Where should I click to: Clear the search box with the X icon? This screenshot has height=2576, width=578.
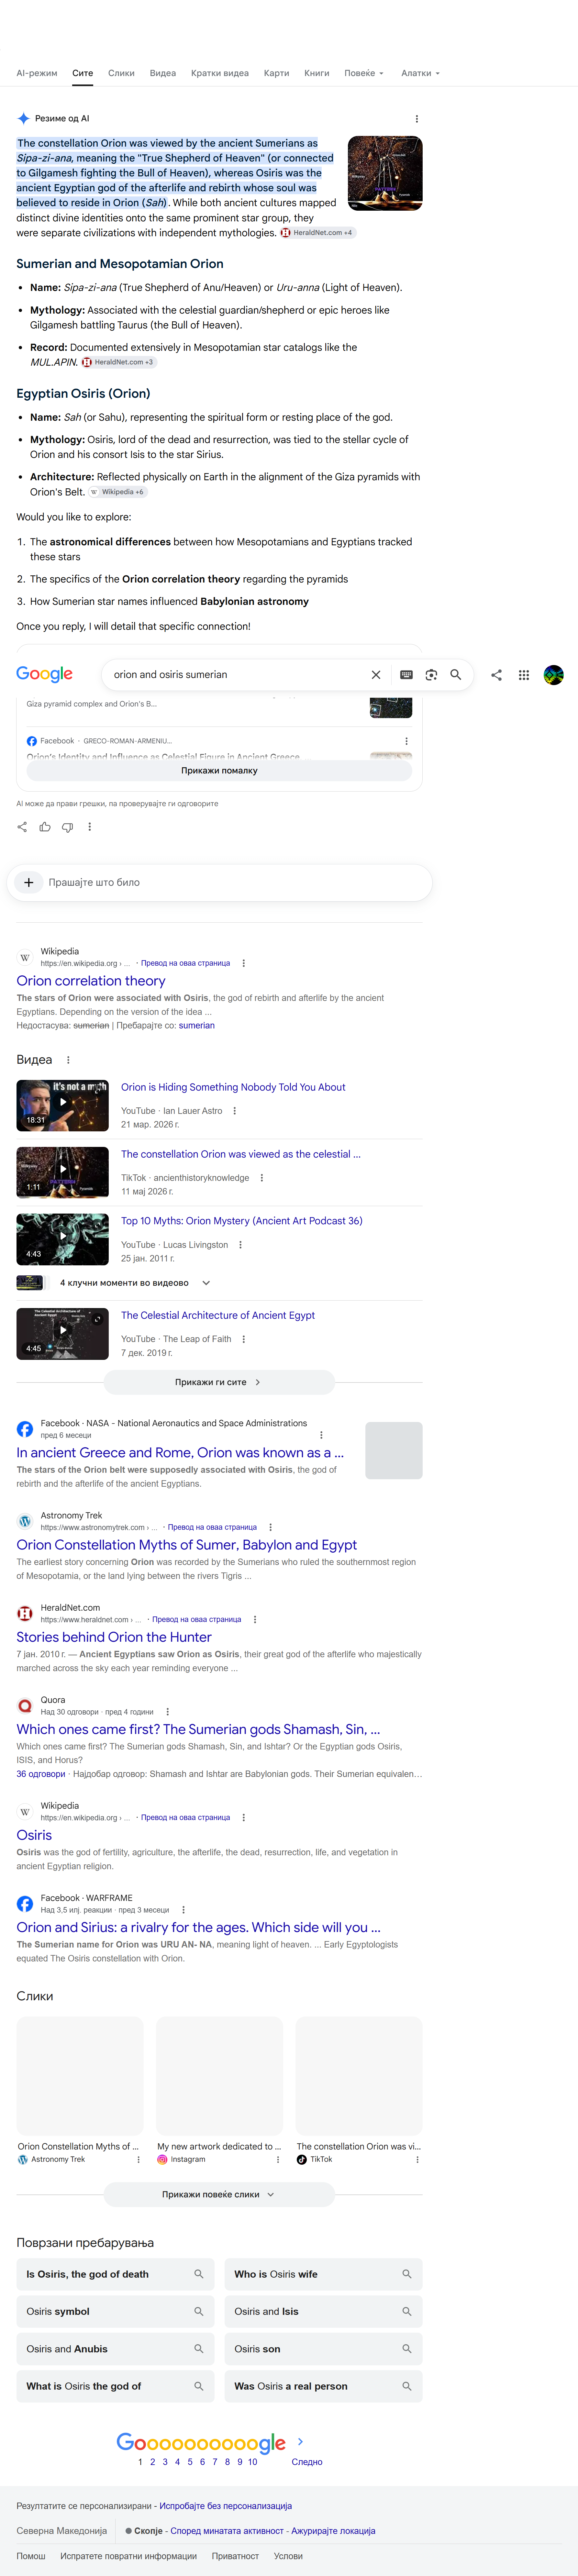376,675
